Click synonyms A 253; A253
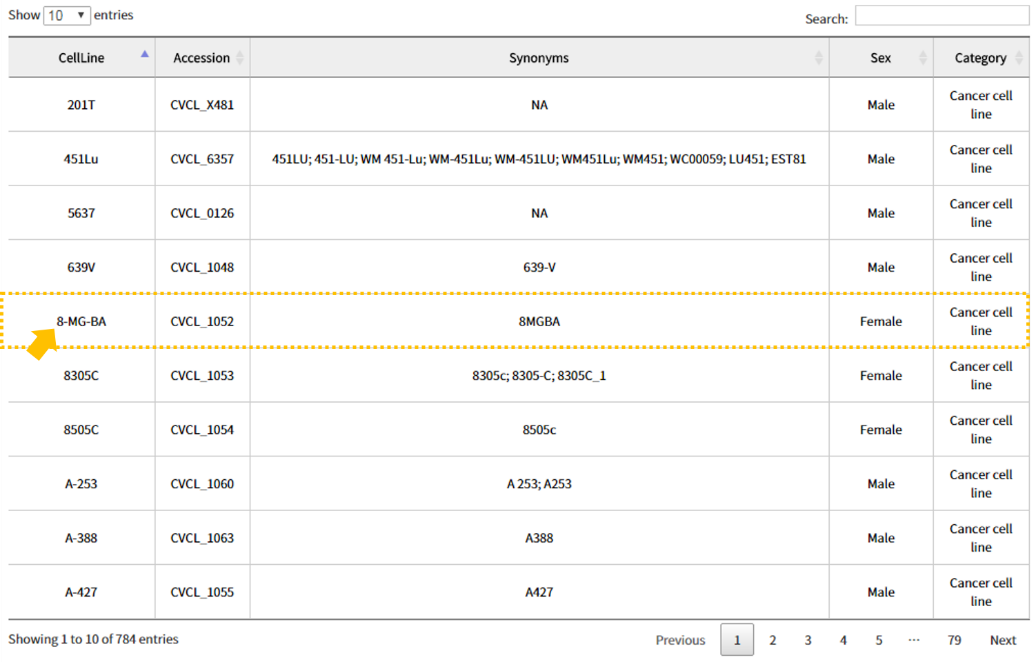This screenshot has height=662, width=1036. tap(539, 484)
